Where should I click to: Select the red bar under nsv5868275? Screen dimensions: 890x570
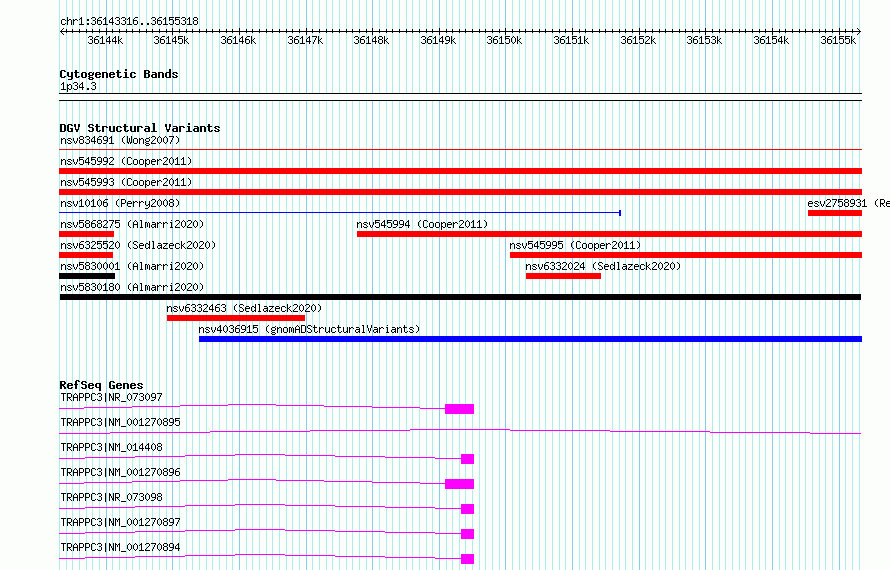pos(86,234)
